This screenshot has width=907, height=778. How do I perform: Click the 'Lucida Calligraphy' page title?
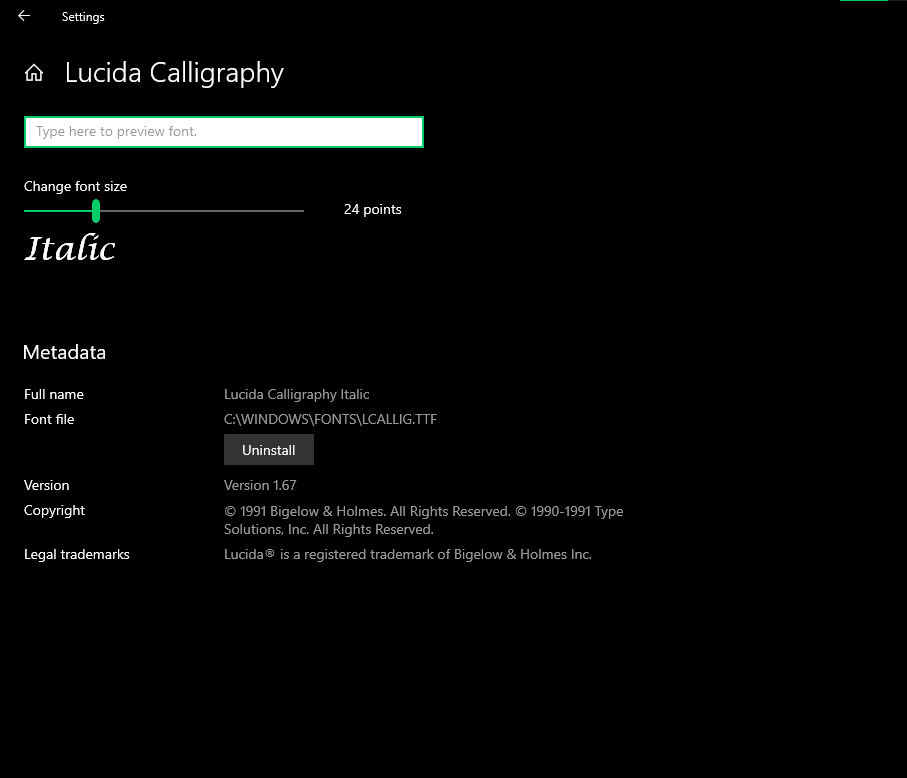point(174,73)
